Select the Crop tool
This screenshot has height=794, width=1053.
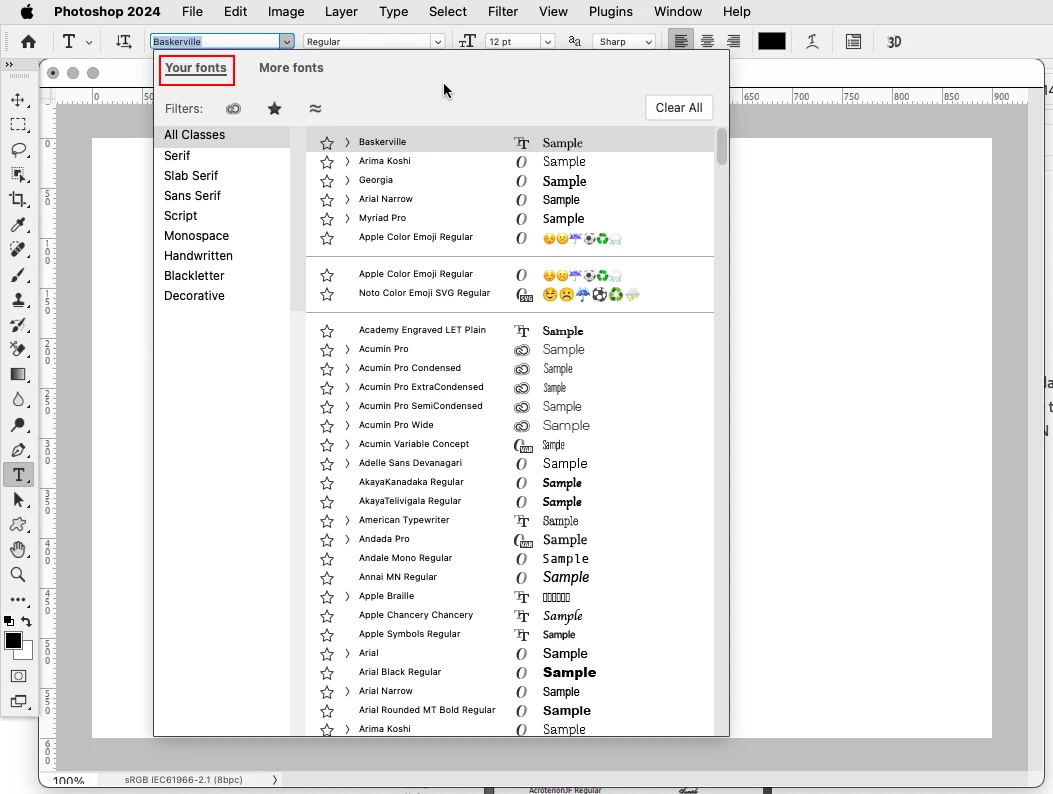click(x=18, y=200)
